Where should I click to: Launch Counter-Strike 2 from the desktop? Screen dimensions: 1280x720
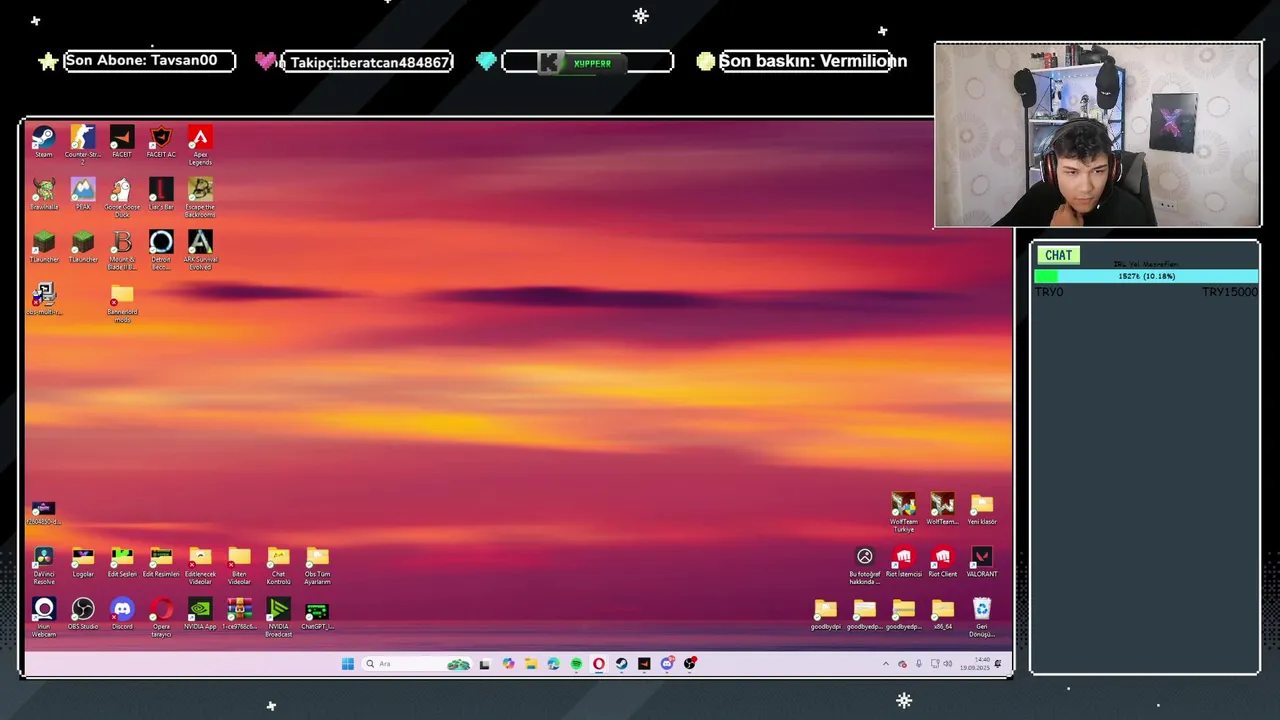(x=83, y=144)
